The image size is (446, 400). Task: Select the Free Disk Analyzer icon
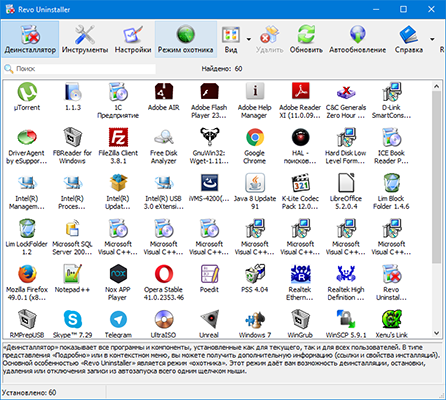click(x=164, y=137)
